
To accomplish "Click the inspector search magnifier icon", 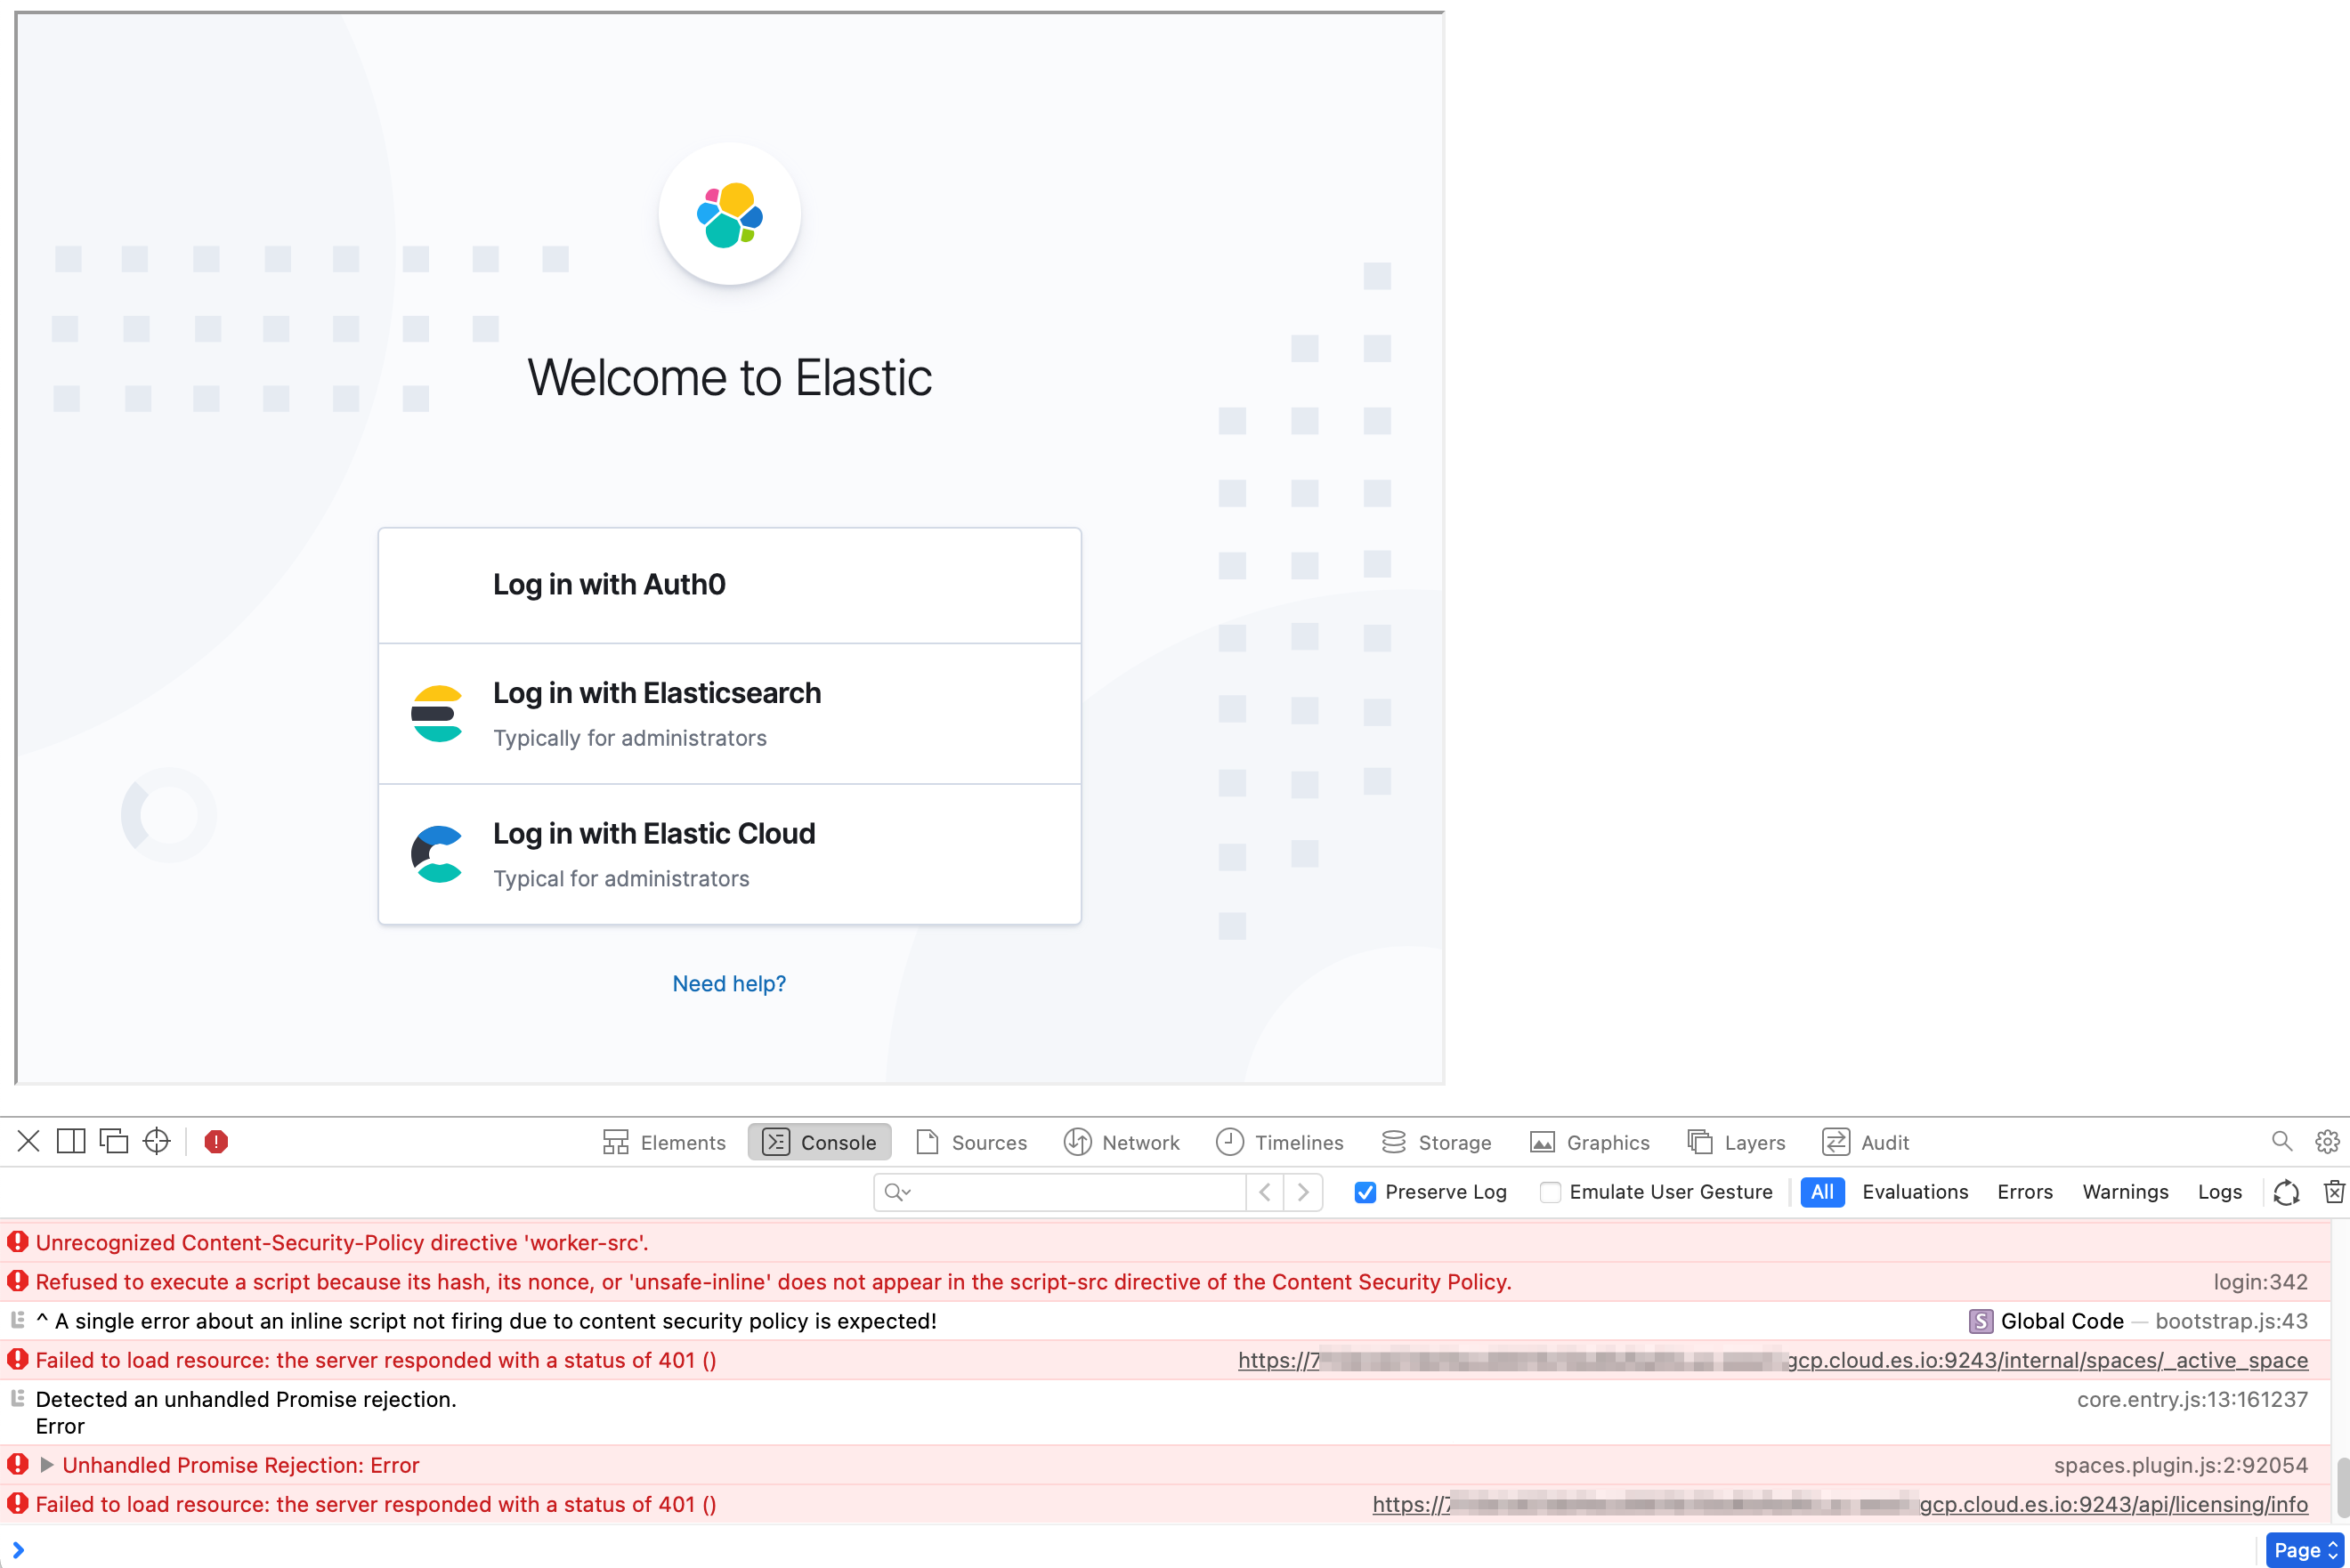I will [x=2282, y=1141].
